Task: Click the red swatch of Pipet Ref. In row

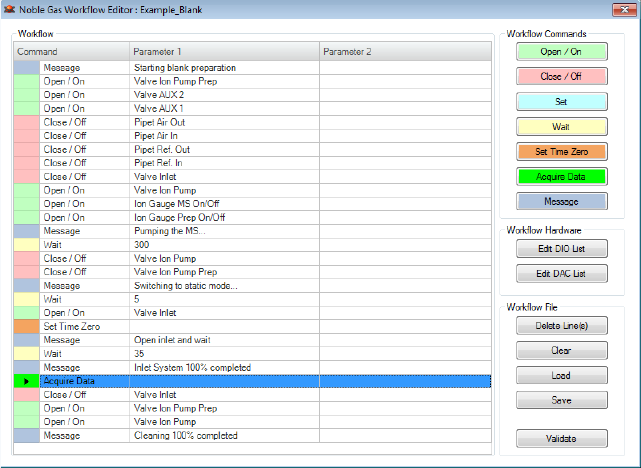Action: 27,163
